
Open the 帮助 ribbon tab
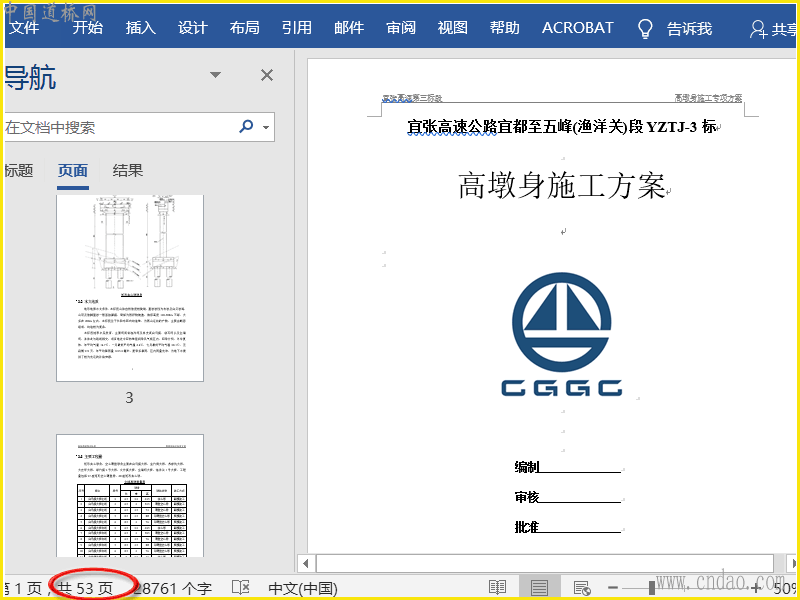pos(505,28)
